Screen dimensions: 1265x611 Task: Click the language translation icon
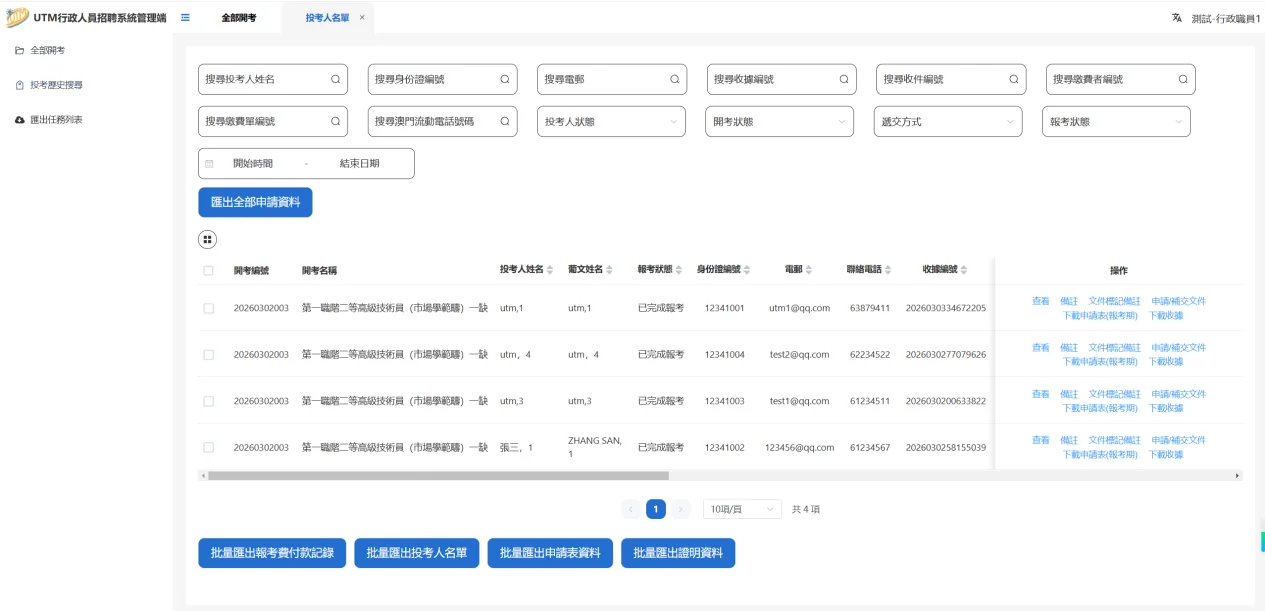point(1177,18)
